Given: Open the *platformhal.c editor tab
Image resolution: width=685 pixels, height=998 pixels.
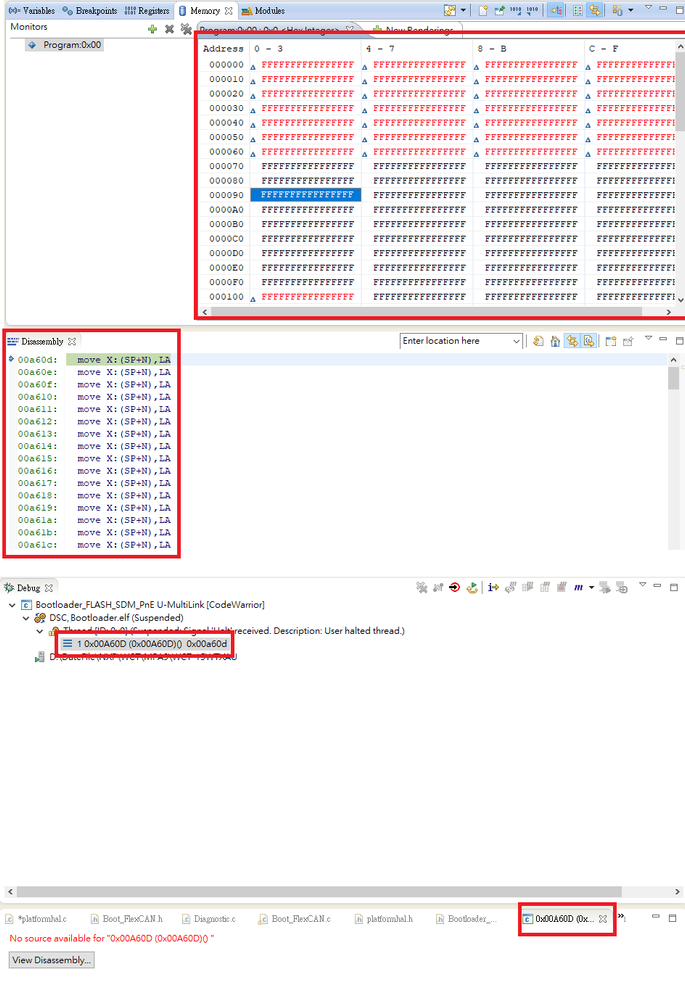Looking at the screenshot, I should 36,919.
